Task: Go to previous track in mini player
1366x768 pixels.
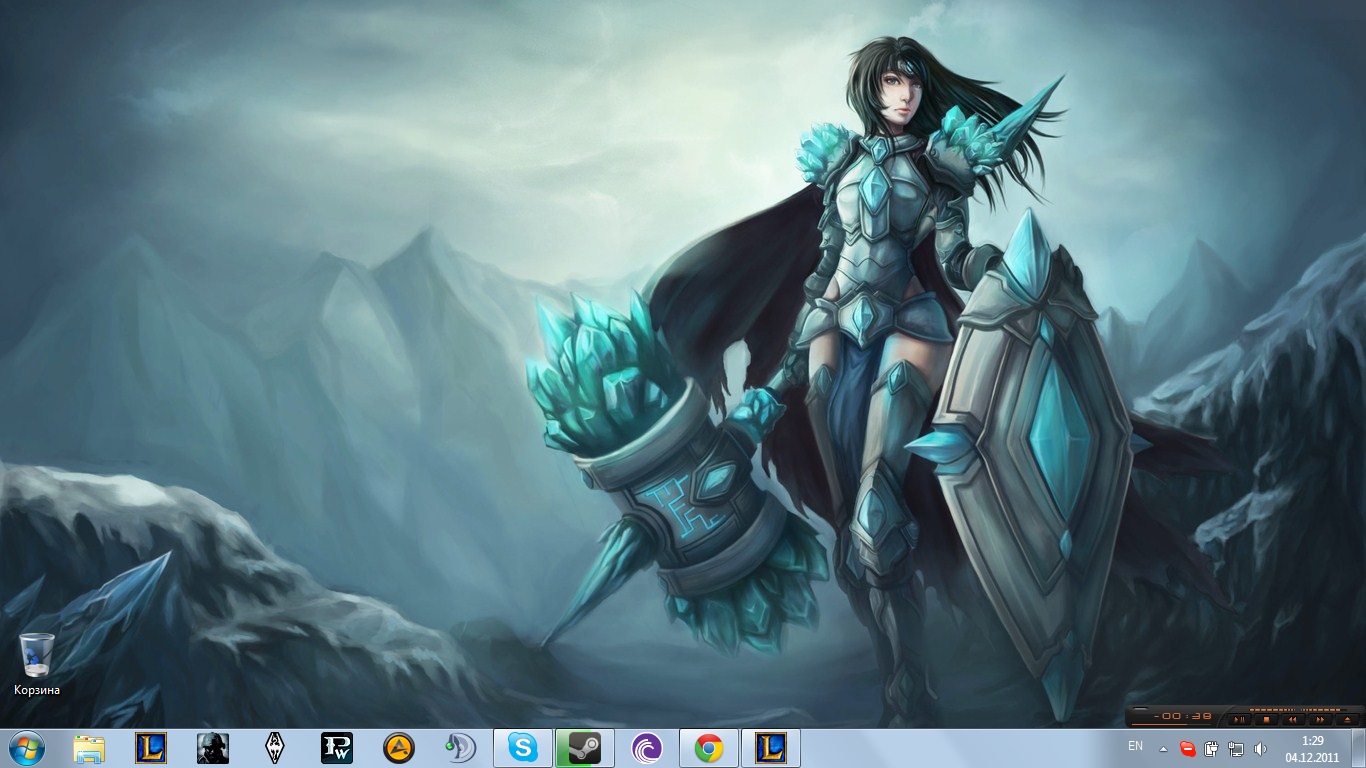Action: point(1292,719)
